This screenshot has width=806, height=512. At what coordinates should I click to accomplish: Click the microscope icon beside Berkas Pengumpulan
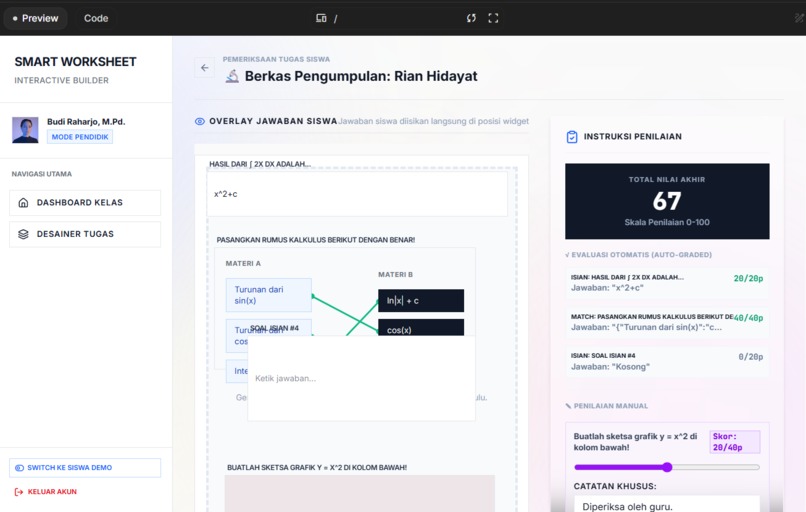pos(232,76)
